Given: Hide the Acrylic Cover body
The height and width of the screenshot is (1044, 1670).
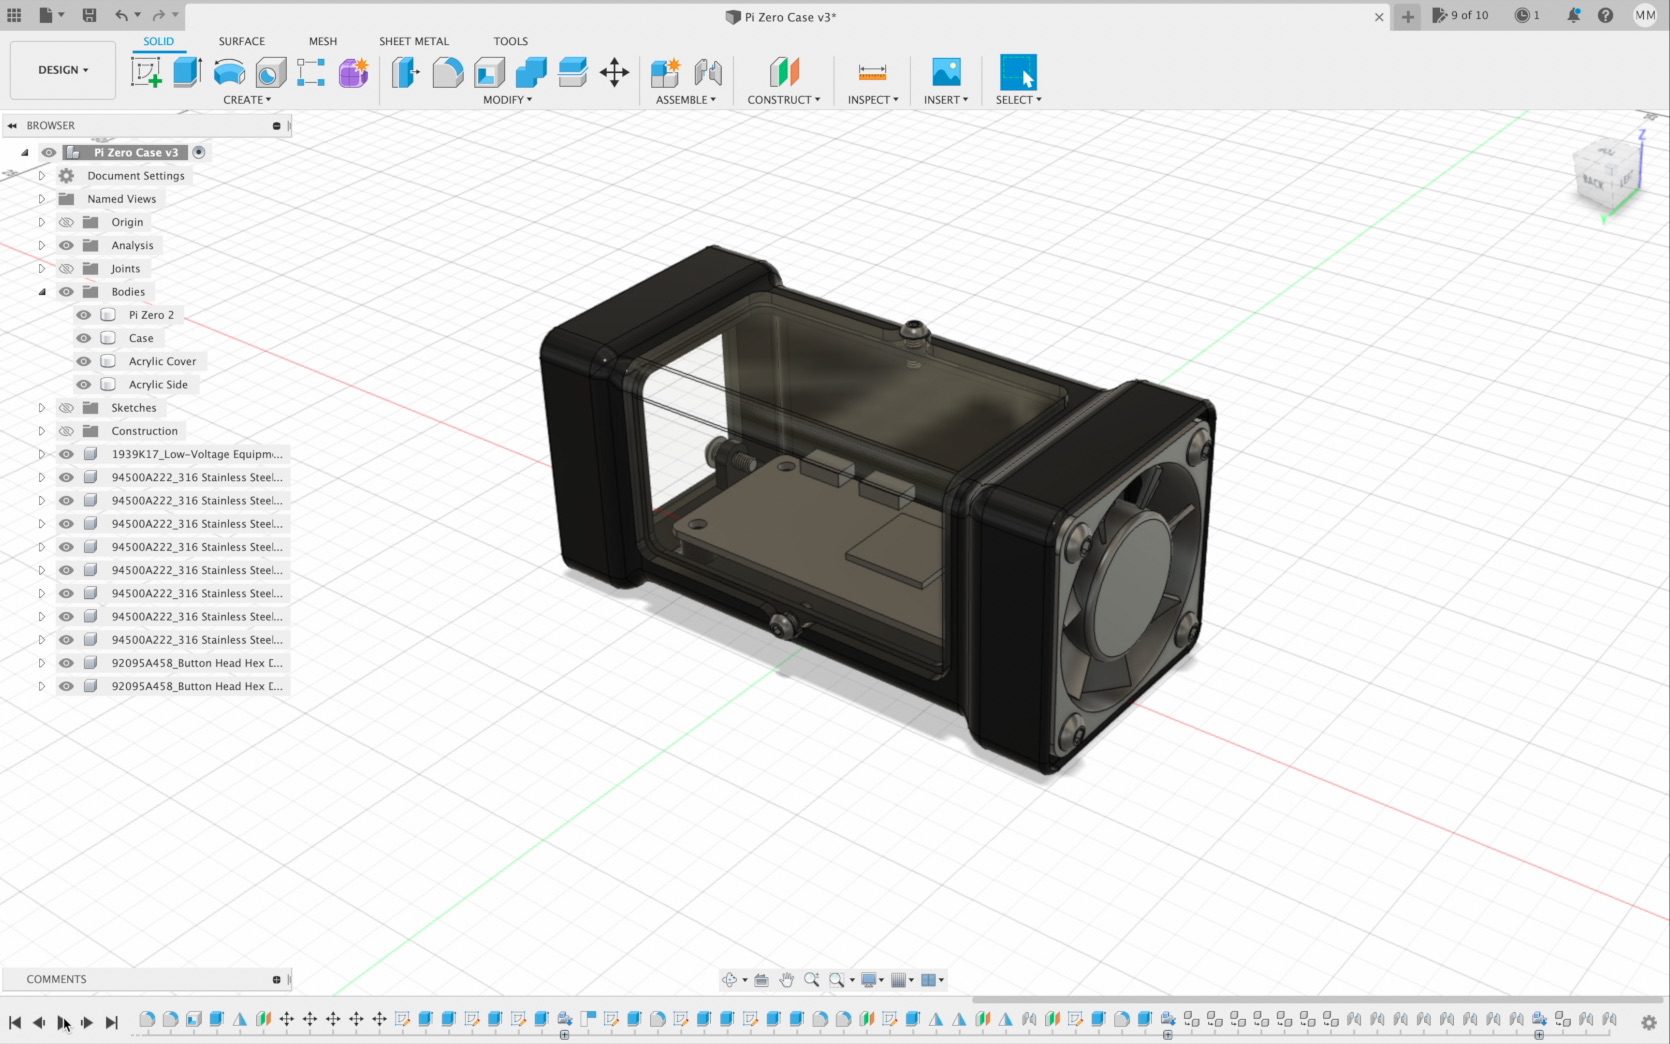Looking at the screenshot, I should point(83,361).
